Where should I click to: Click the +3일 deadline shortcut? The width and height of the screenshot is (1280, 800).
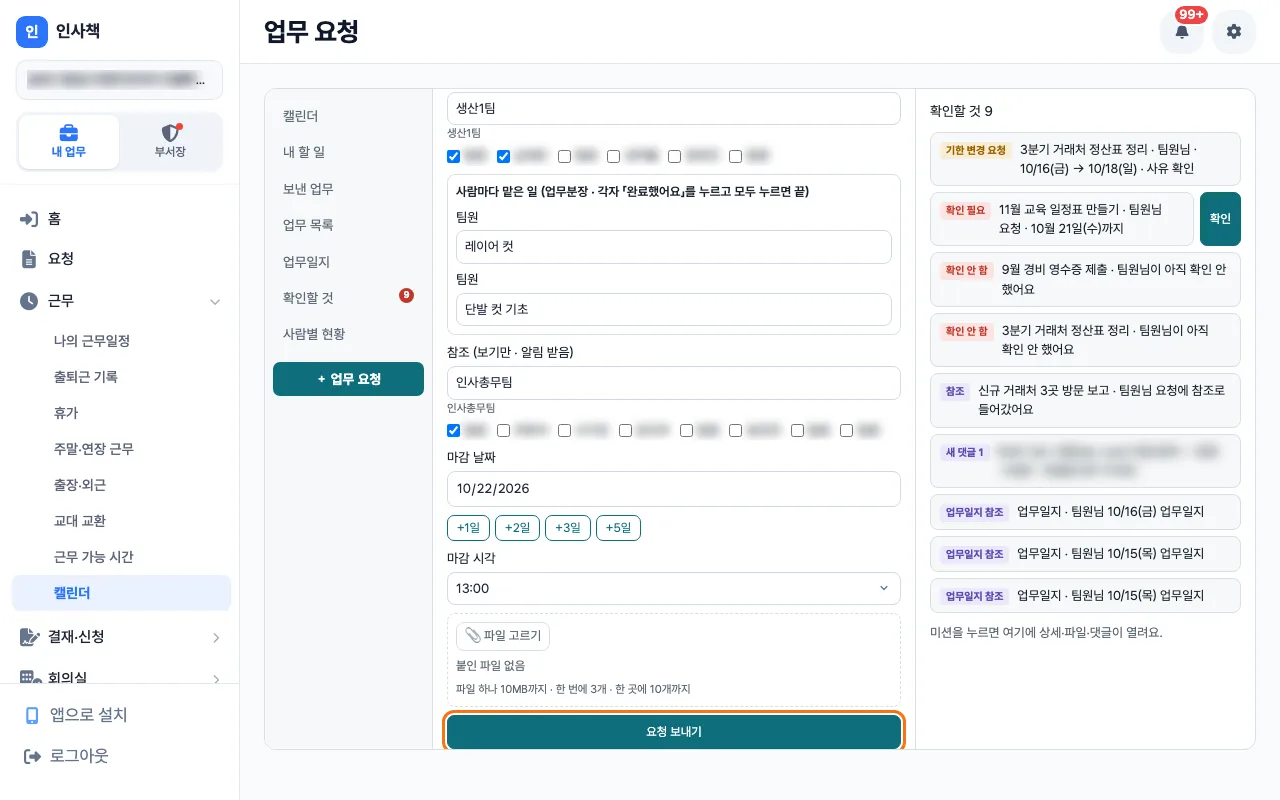coord(568,528)
